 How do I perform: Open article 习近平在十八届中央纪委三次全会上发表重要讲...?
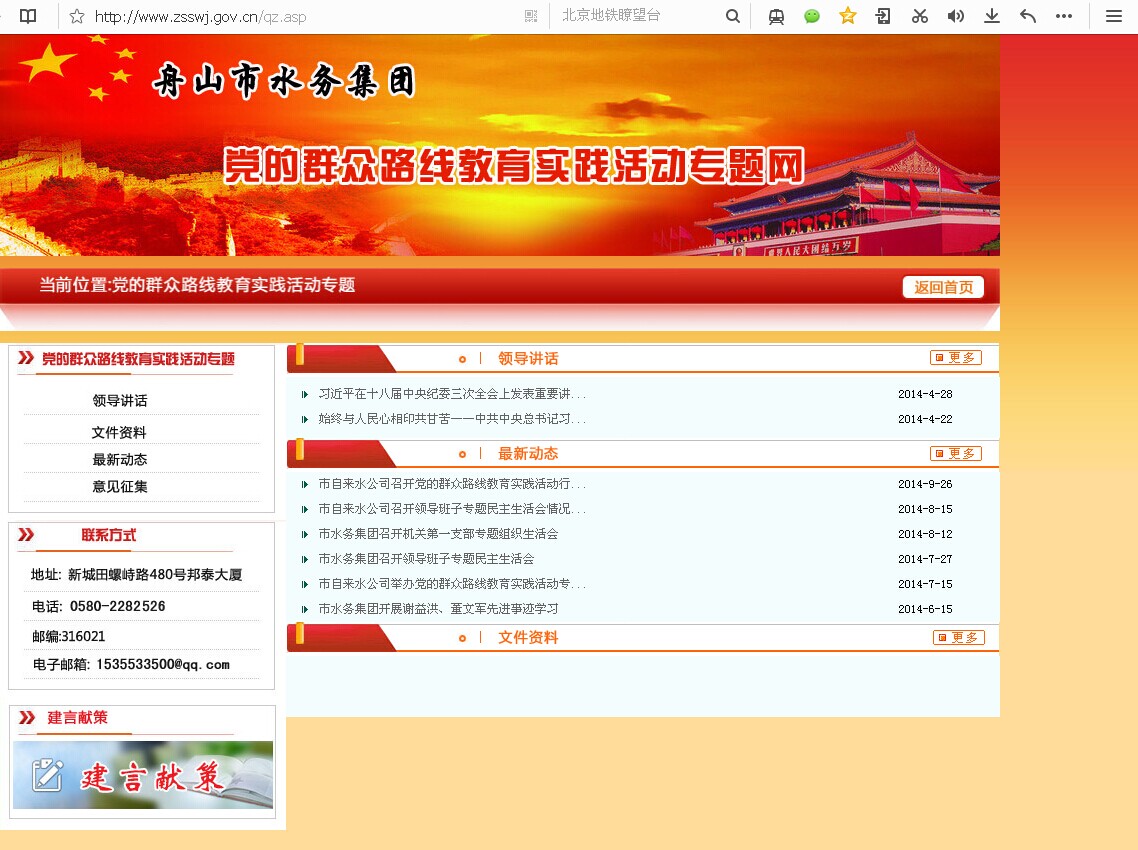point(451,394)
